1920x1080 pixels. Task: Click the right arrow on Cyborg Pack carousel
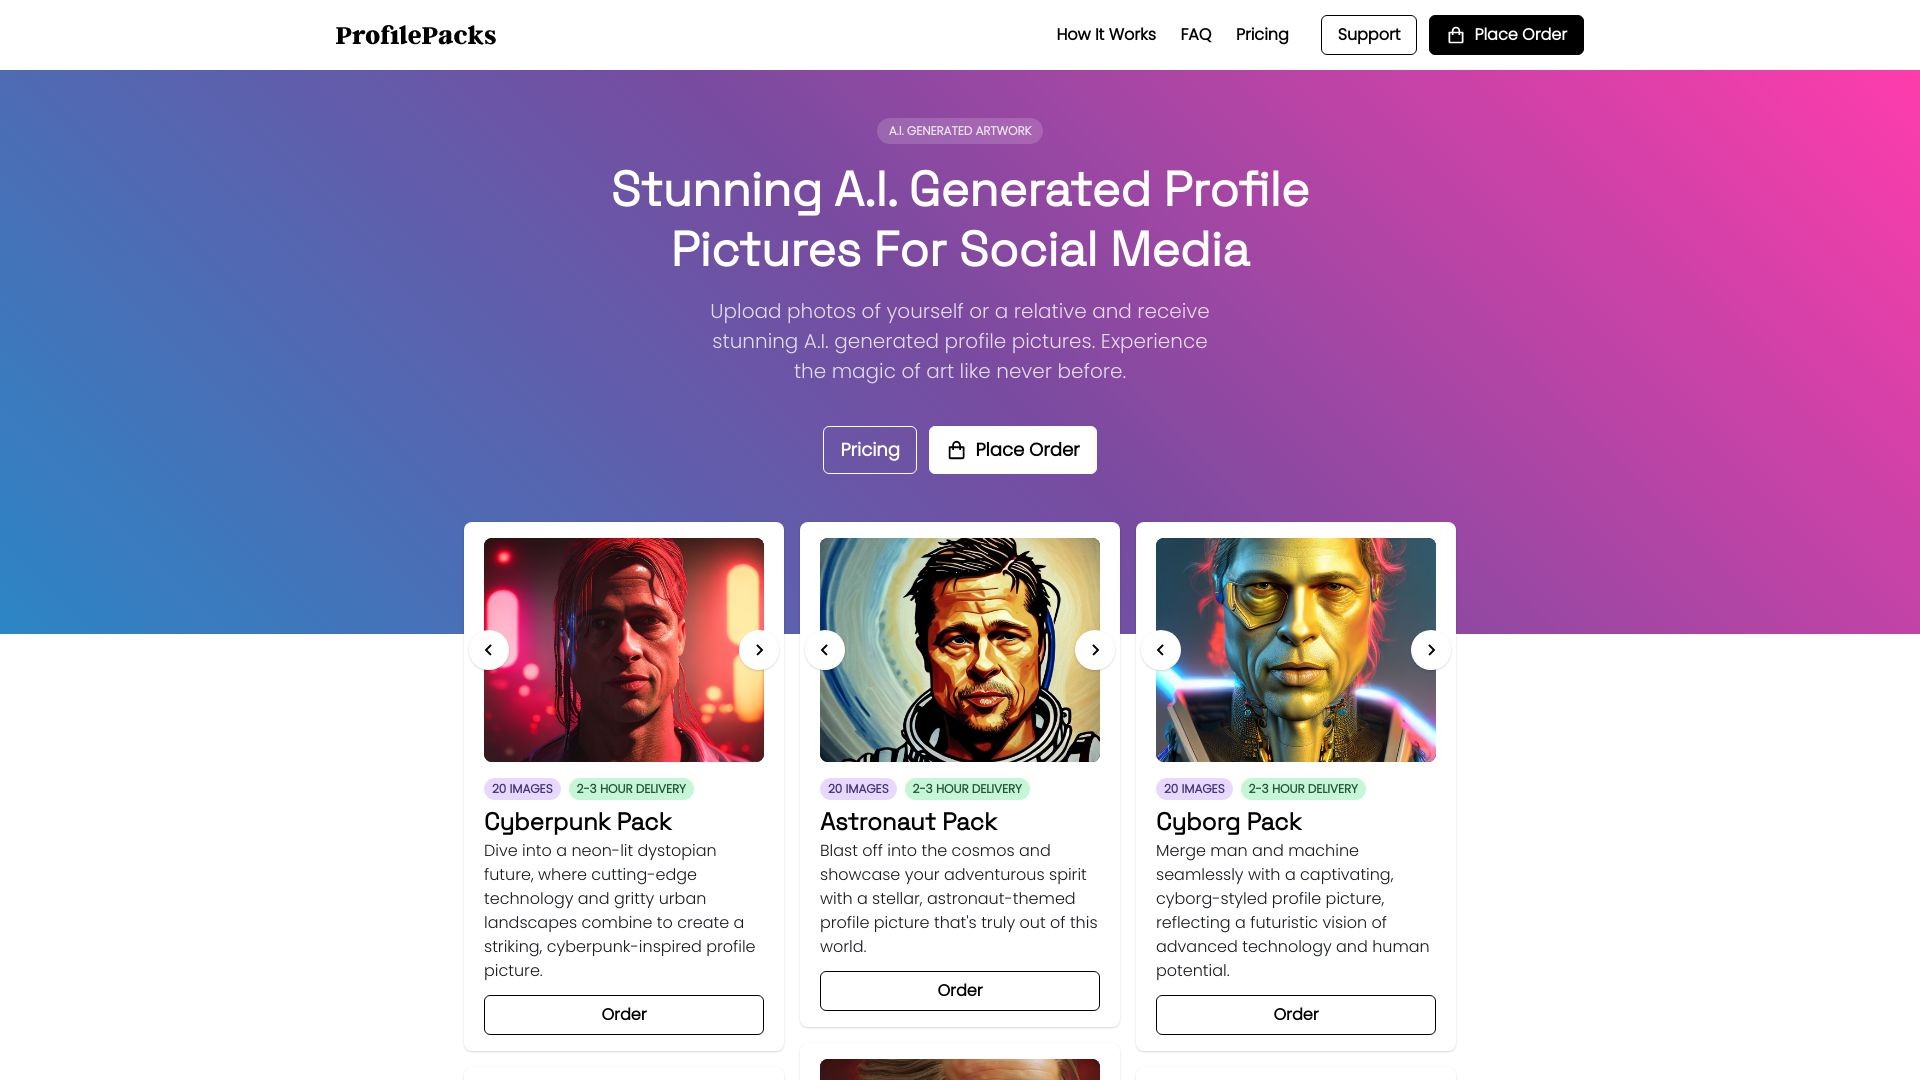point(1431,649)
